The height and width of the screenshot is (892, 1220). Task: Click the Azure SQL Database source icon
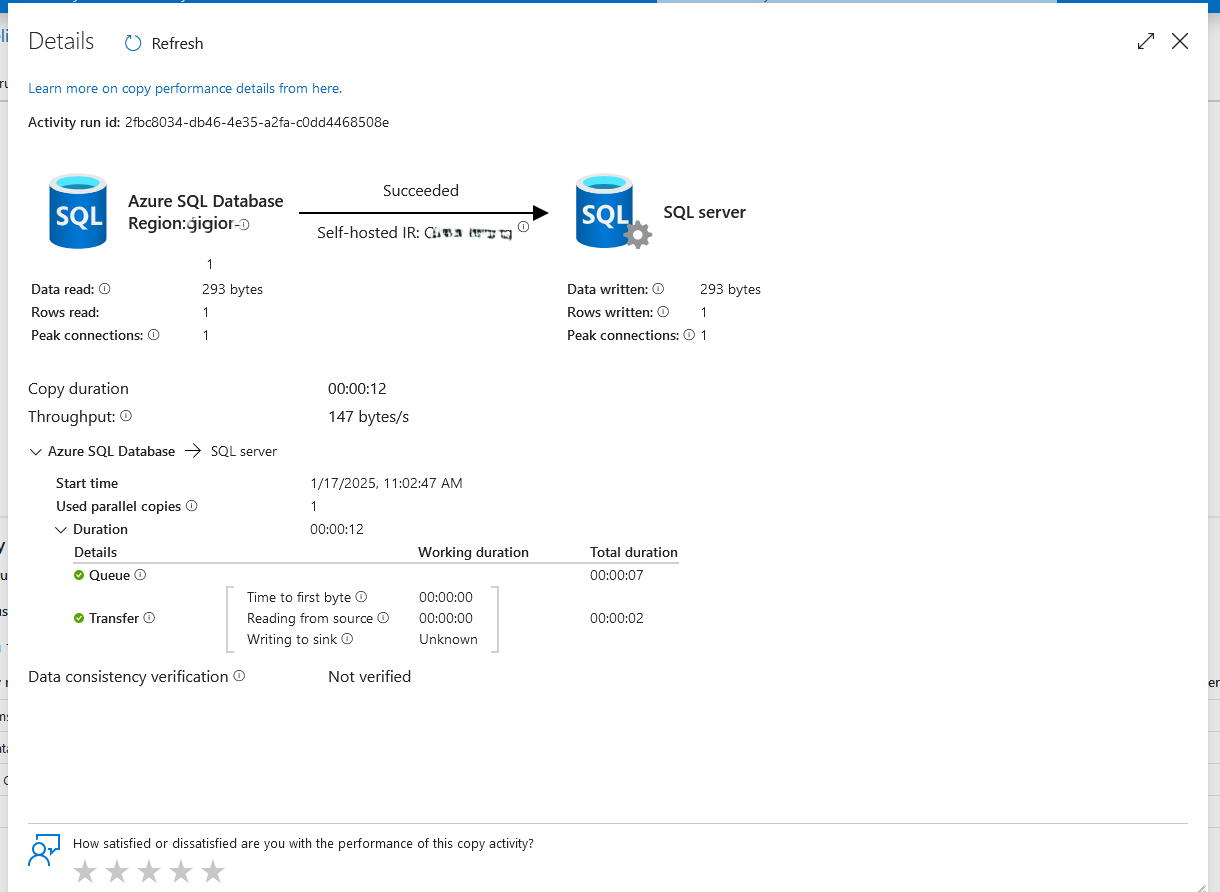click(x=78, y=211)
